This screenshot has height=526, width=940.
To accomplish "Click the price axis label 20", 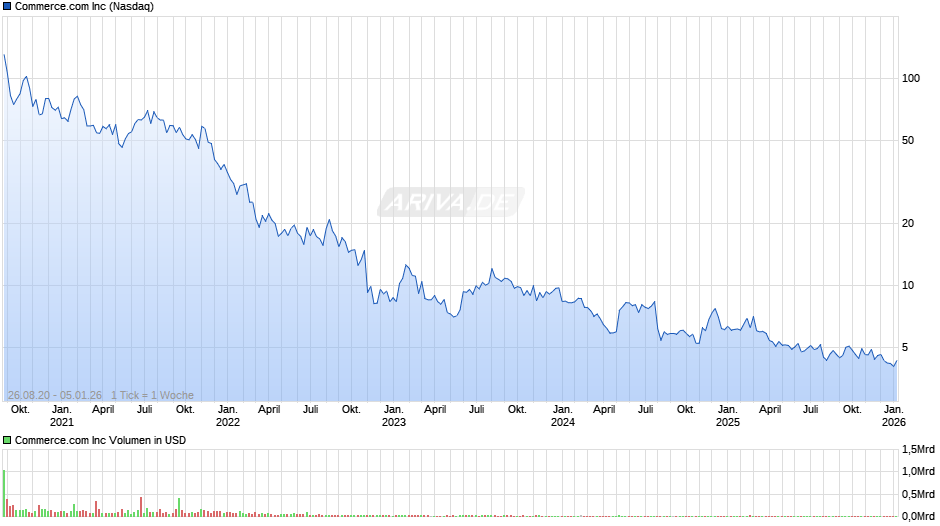I will [x=908, y=223].
